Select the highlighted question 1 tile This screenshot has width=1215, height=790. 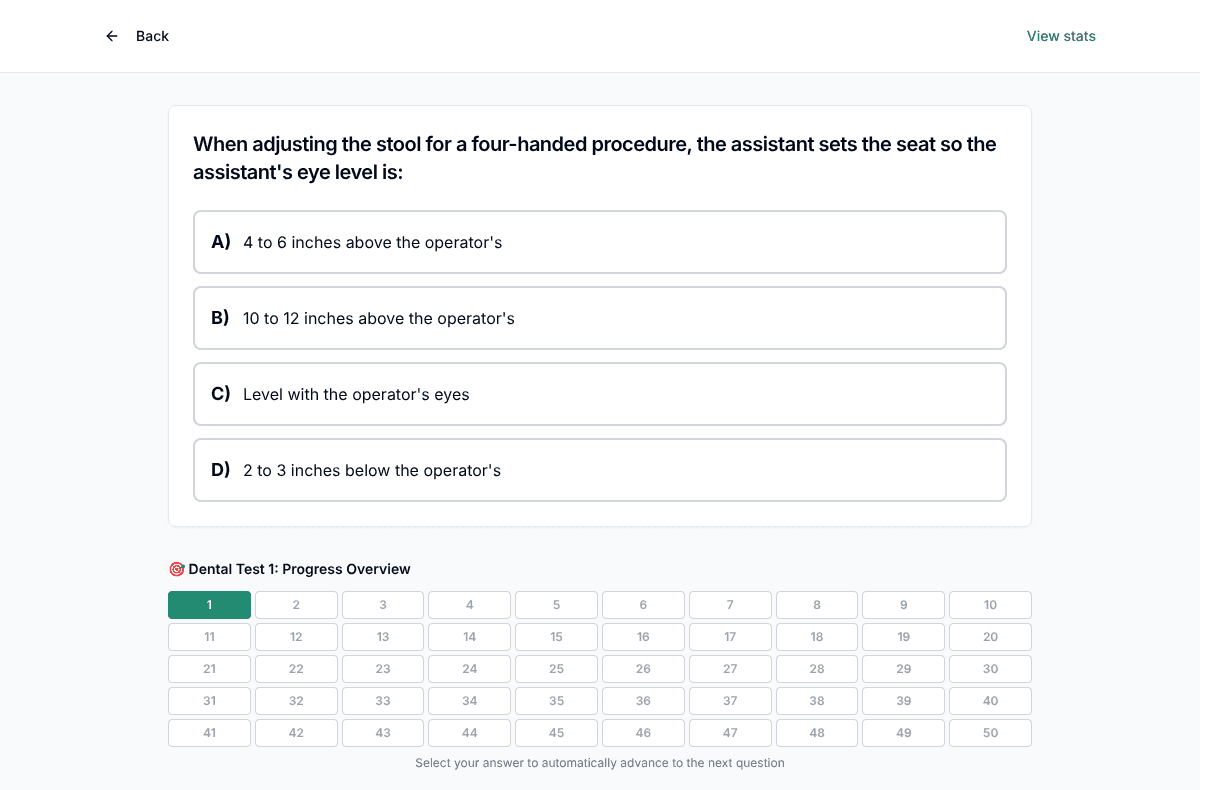(x=209, y=605)
